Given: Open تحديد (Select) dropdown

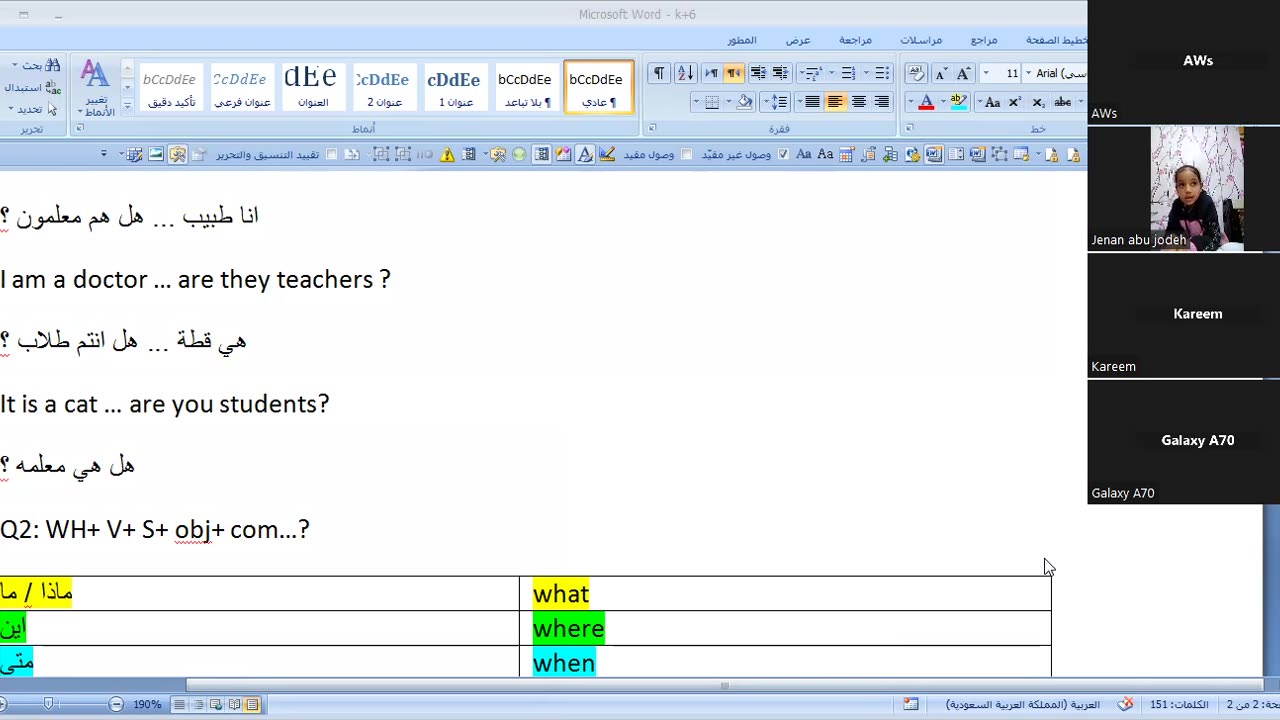Looking at the screenshot, I should tap(33, 109).
